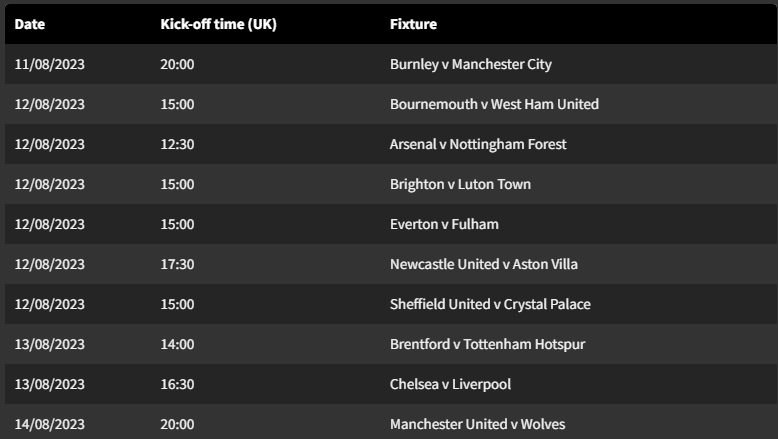This screenshot has height=439, width=778.
Task: Click the 14/08/2023 date cell
Action: coord(50,424)
